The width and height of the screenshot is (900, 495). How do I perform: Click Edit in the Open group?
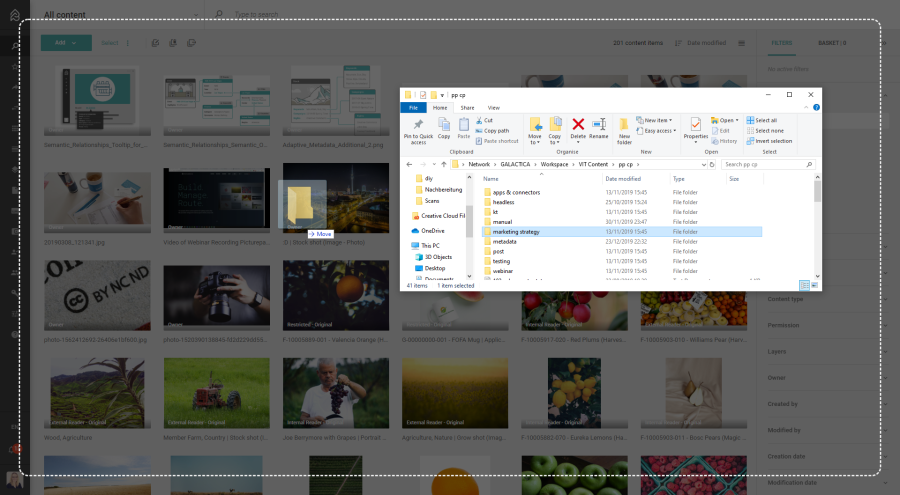pyautogui.click(x=721, y=130)
